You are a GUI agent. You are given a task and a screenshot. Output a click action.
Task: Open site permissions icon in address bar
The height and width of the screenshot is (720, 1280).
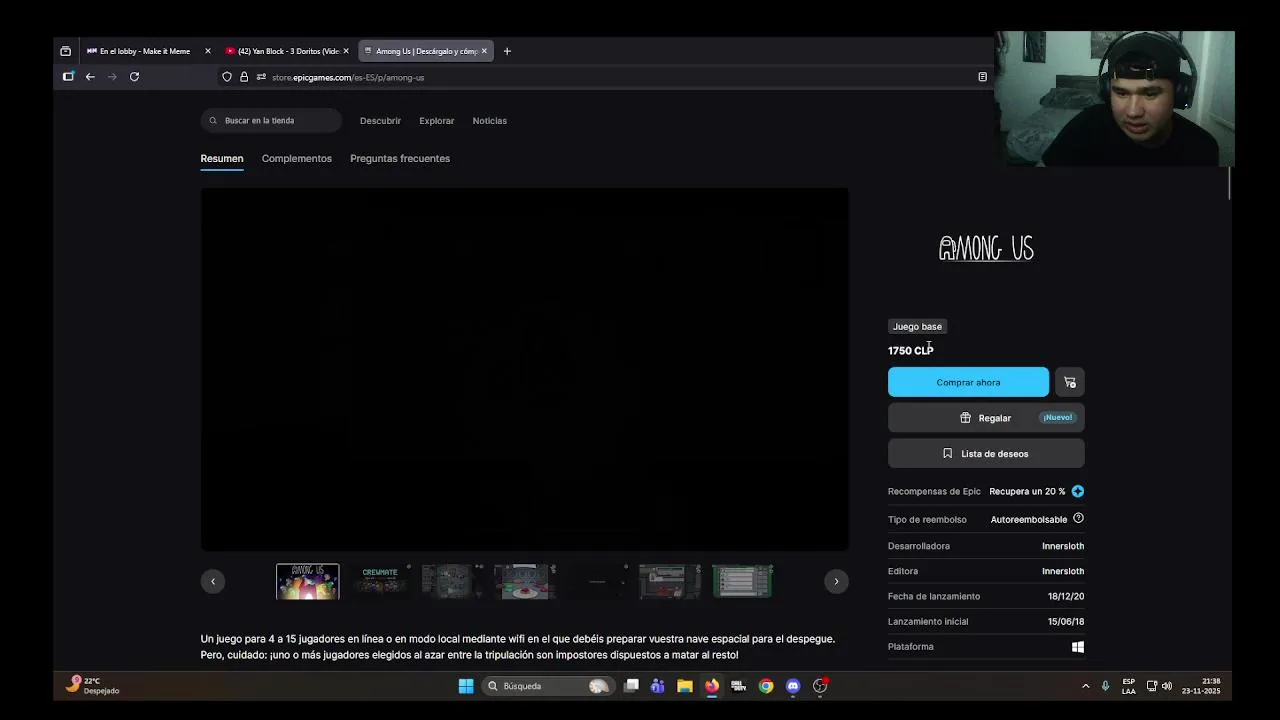coord(261,77)
